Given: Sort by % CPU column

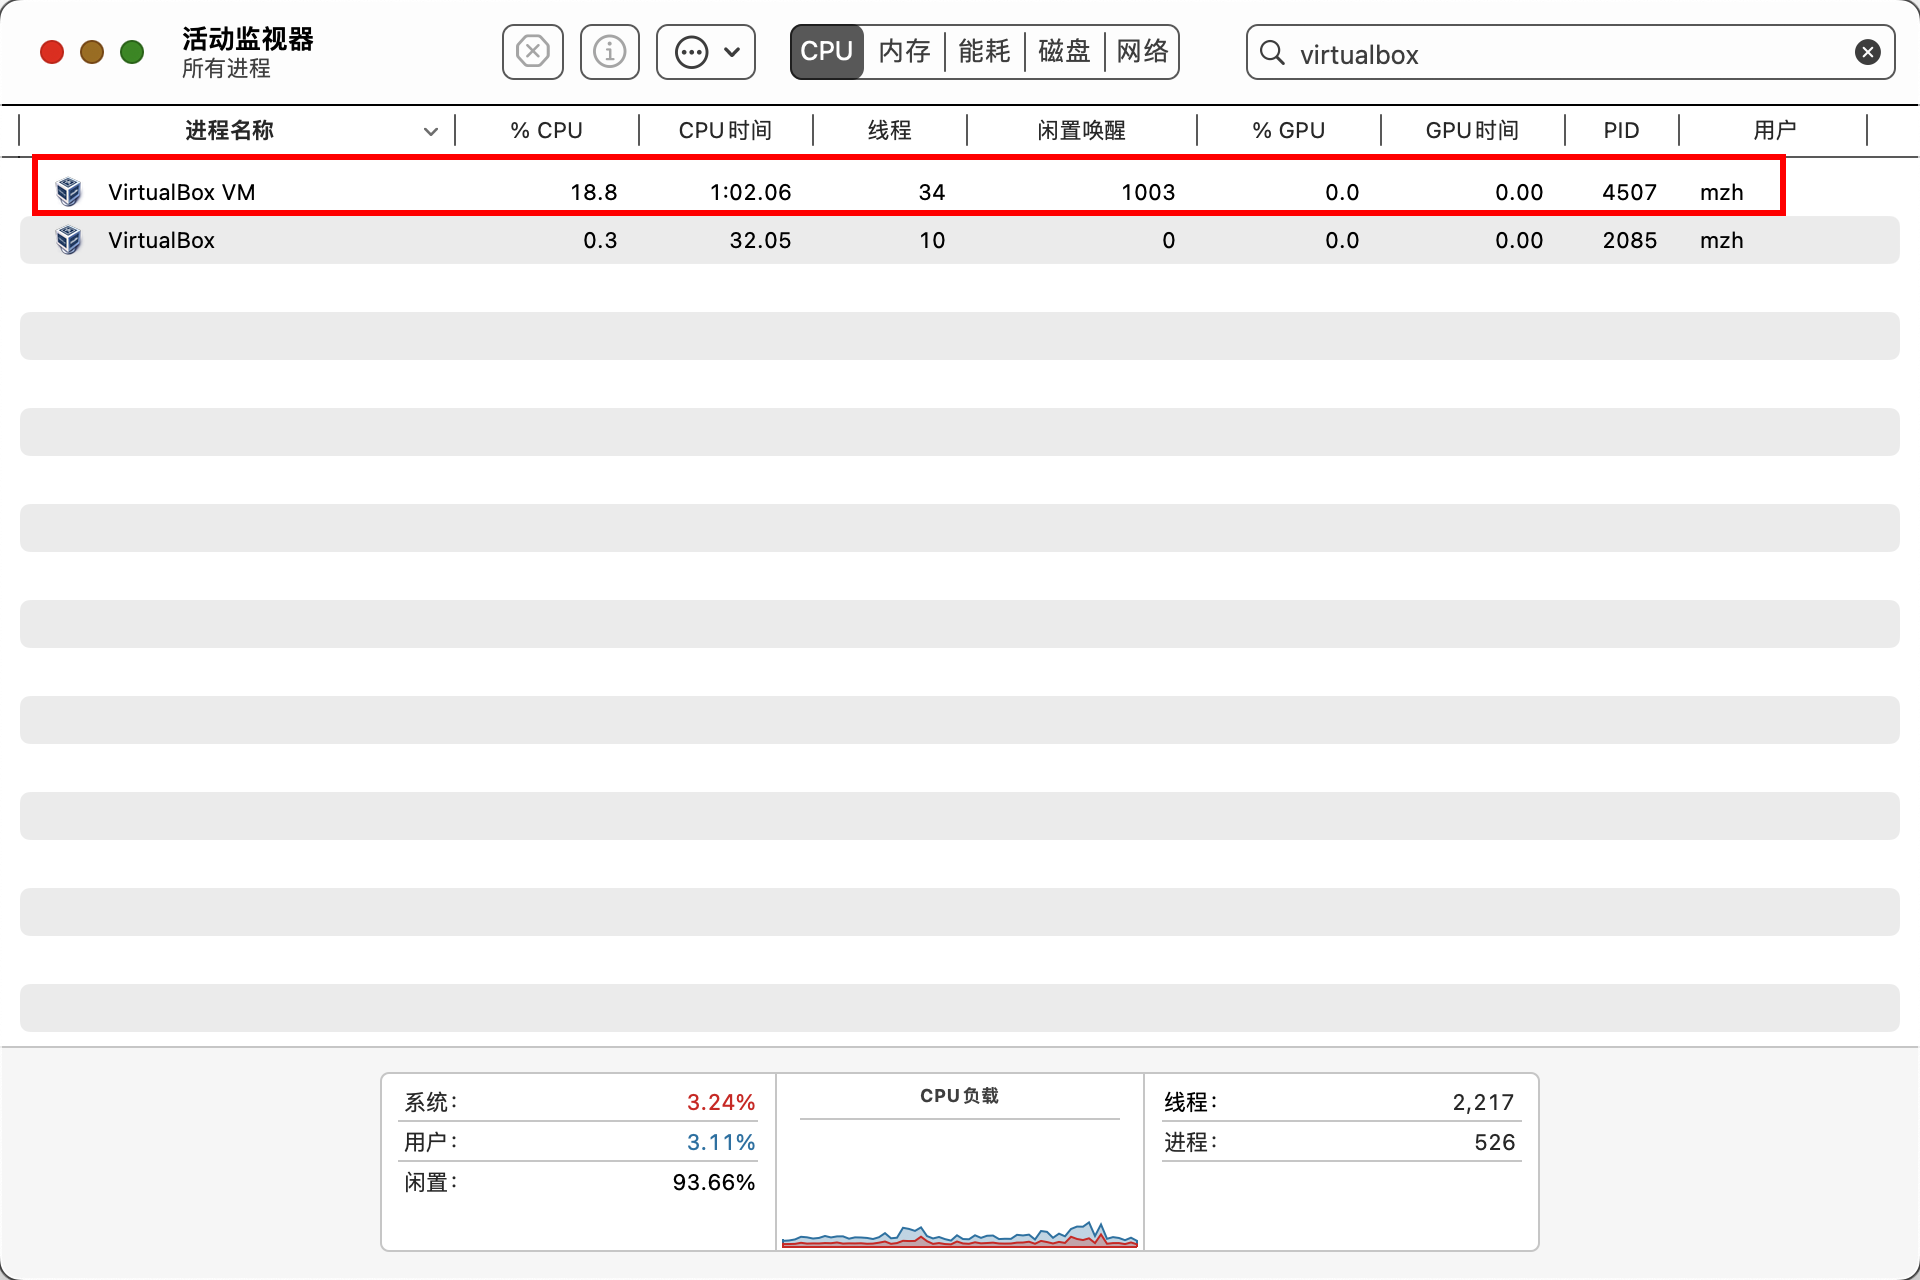Looking at the screenshot, I should [x=546, y=130].
